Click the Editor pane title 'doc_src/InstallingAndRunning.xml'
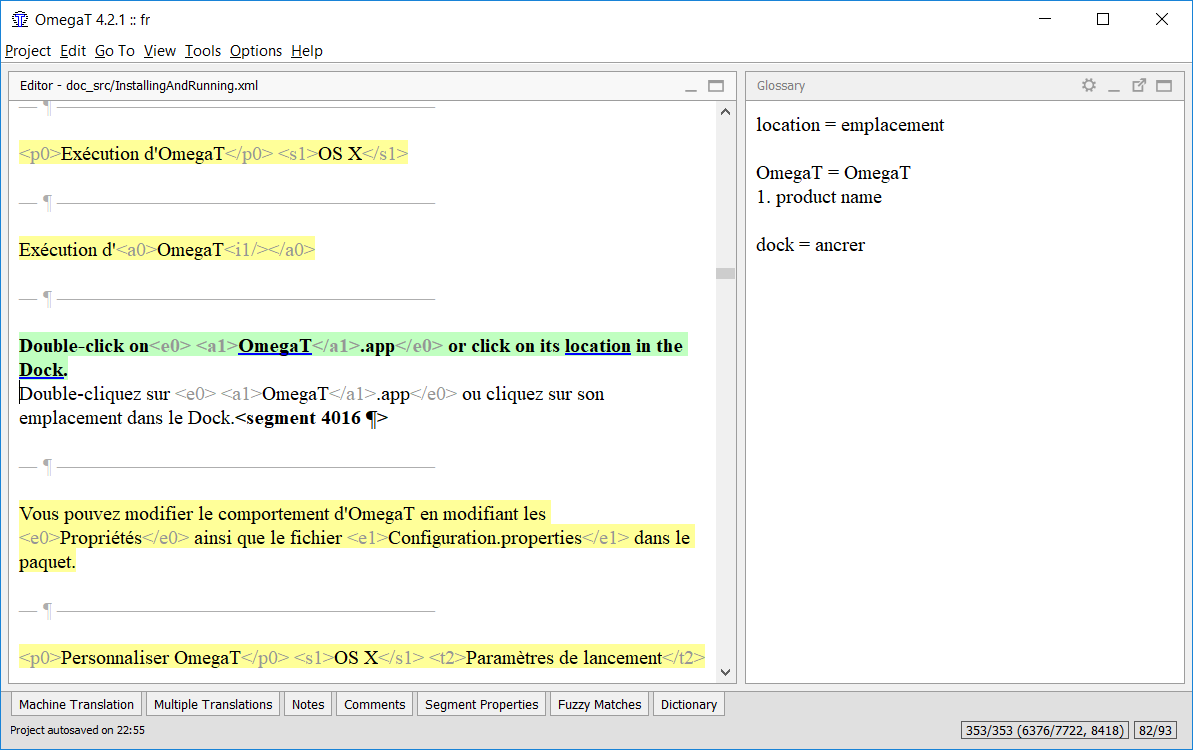 [x=162, y=86]
